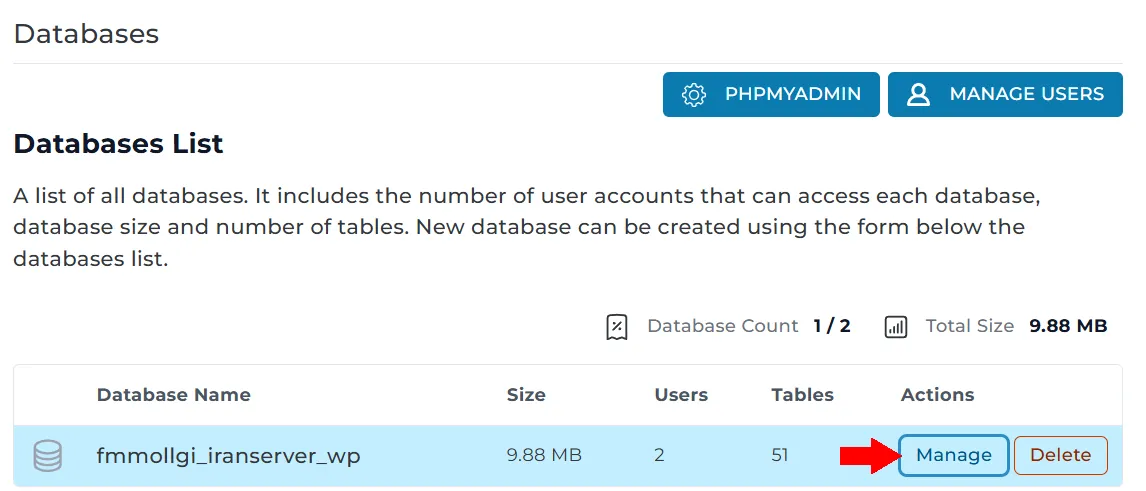Click the database stack icon beside fmmollgi_iranserver_wp

point(48,456)
